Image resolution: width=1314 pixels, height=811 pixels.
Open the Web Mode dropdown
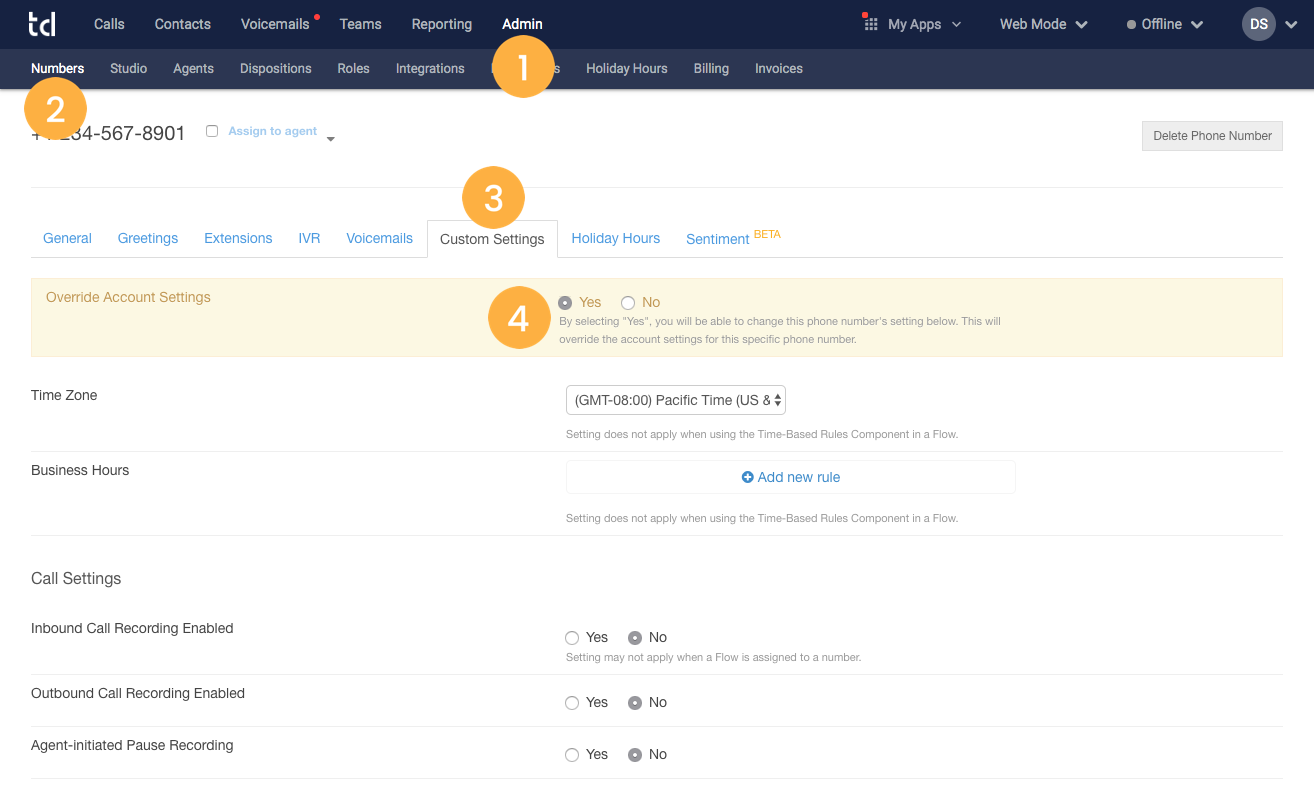pos(1044,24)
